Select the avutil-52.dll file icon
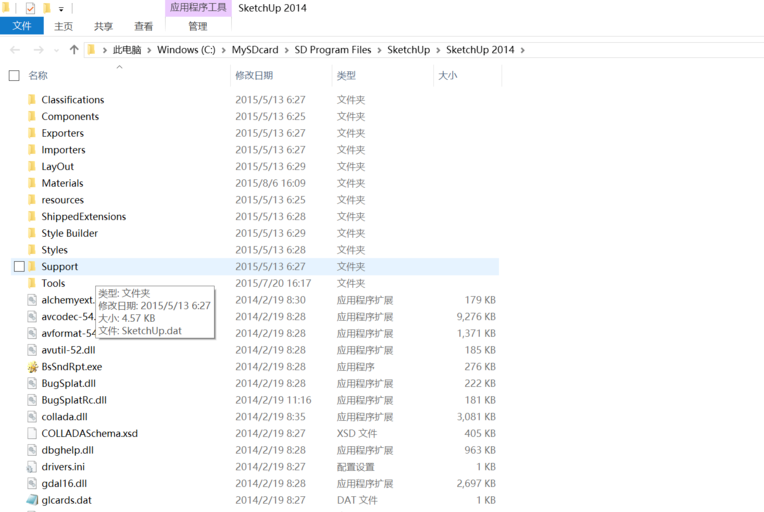 [x=32, y=350]
